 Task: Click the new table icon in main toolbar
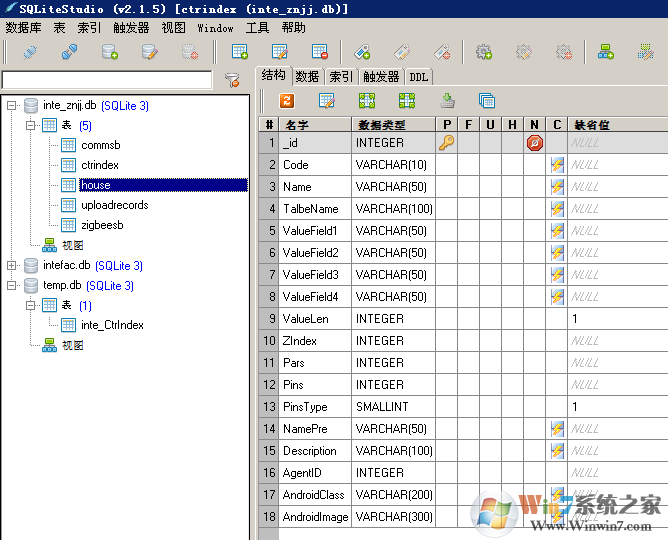(240, 51)
